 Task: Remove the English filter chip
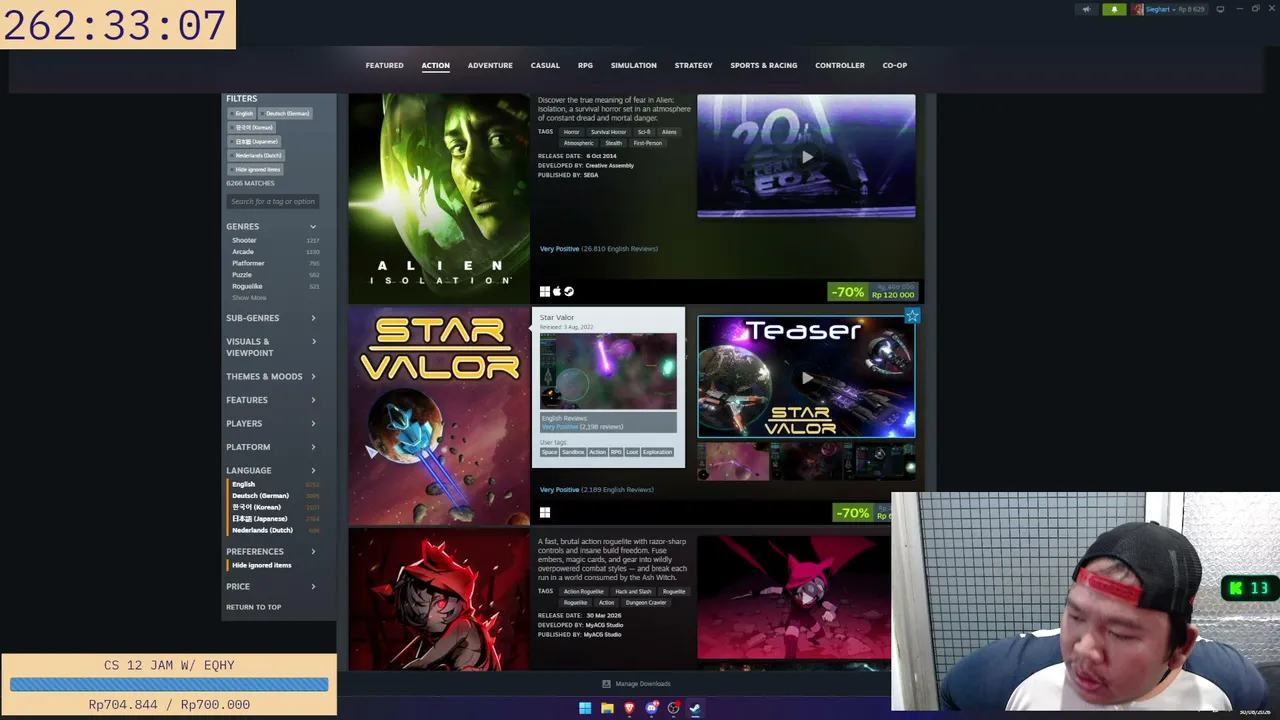[243, 113]
